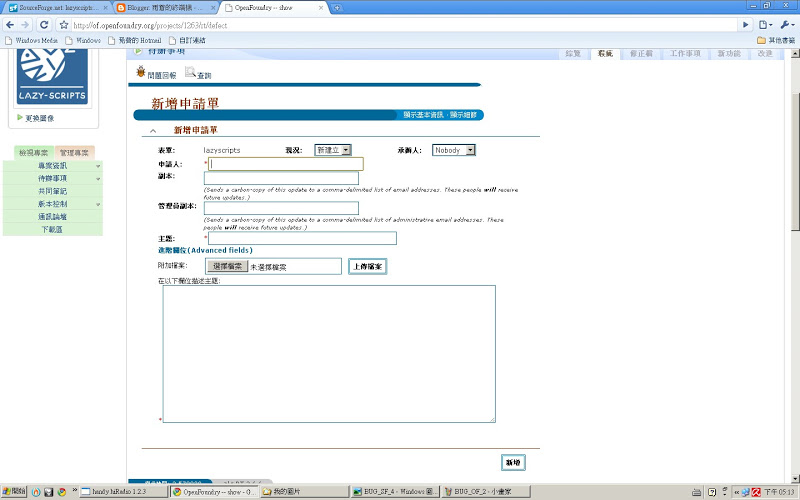Click the browser forward arrow
Image resolution: width=800 pixels, height=500 pixels.
[25, 24]
